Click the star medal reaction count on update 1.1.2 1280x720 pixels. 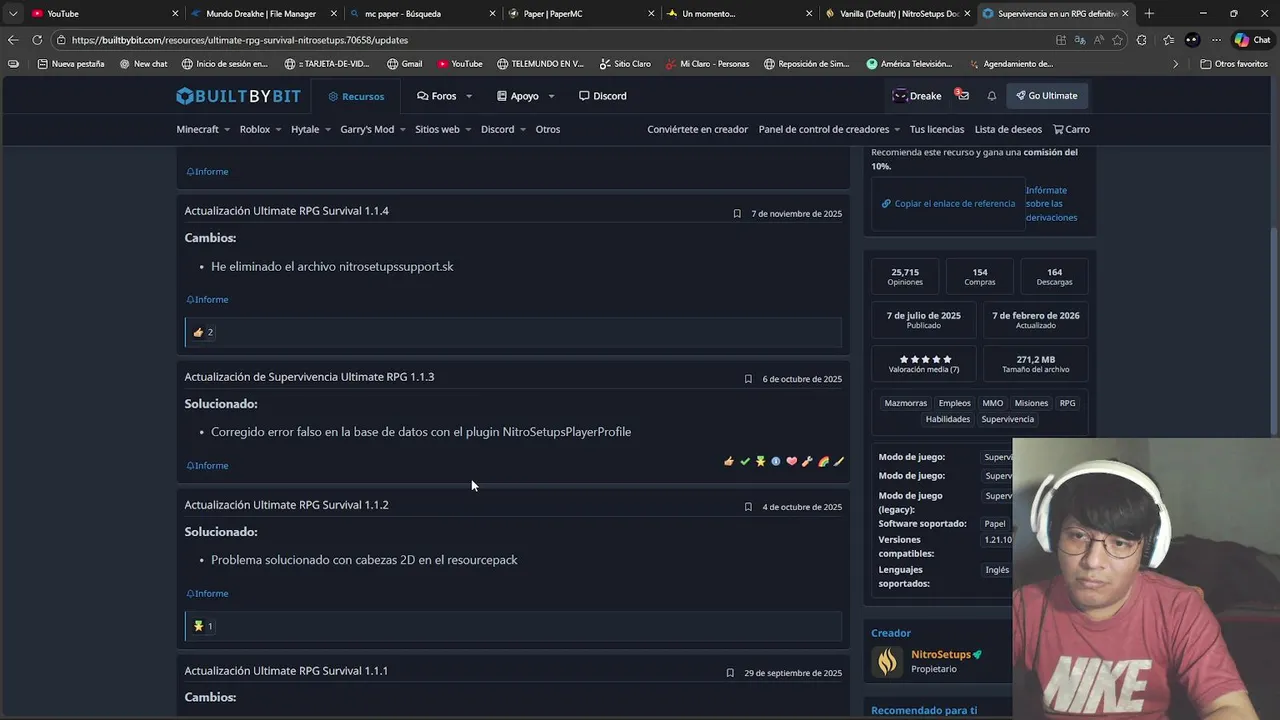click(x=203, y=626)
